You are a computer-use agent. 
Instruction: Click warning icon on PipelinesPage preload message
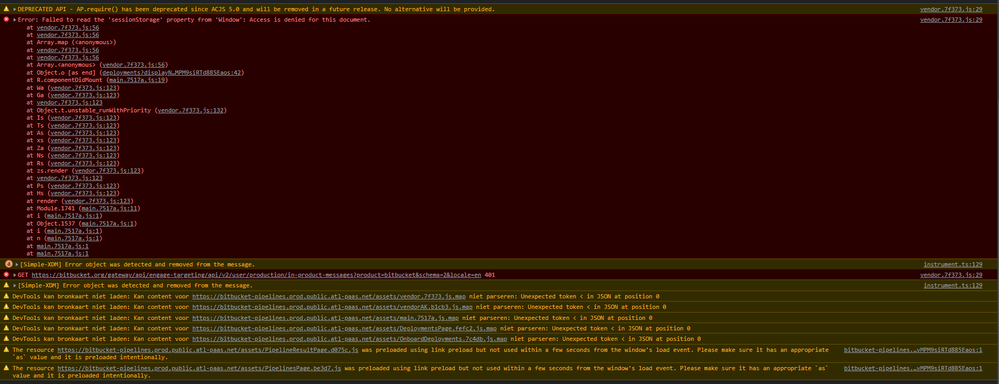(x=6, y=367)
